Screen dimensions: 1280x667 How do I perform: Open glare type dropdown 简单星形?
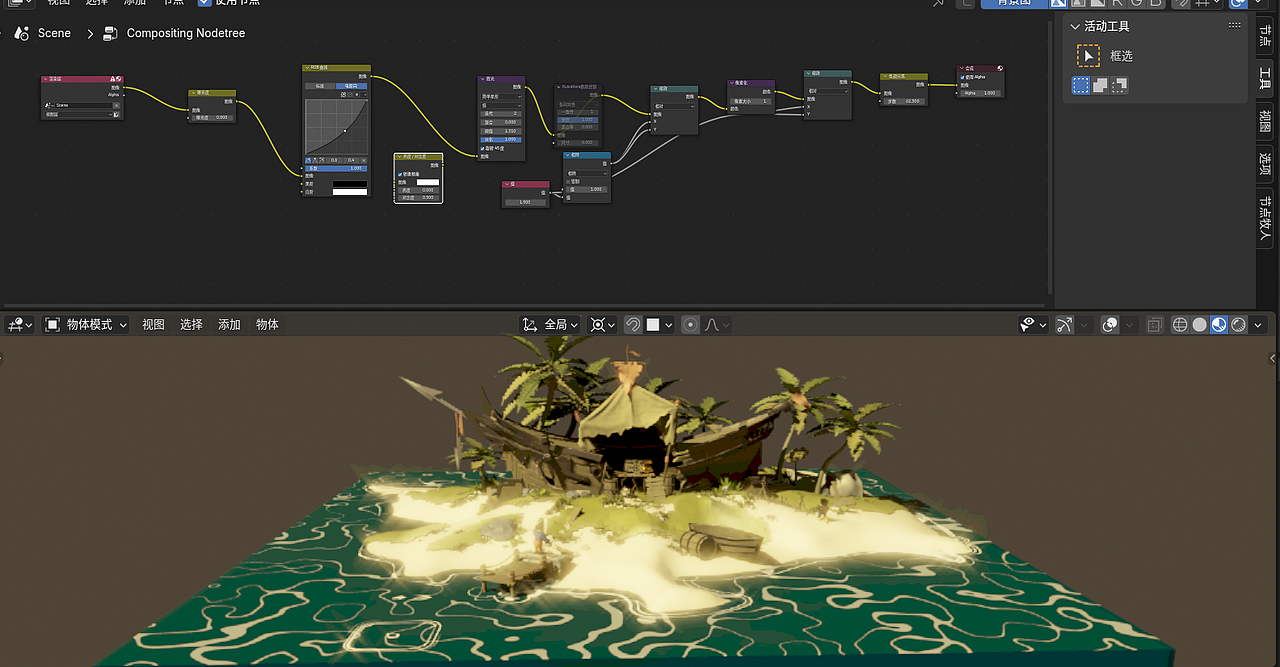coord(501,96)
